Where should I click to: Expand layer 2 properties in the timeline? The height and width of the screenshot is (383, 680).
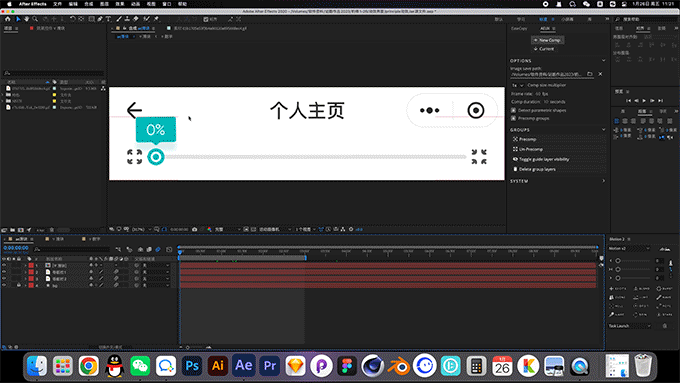tap(25, 272)
